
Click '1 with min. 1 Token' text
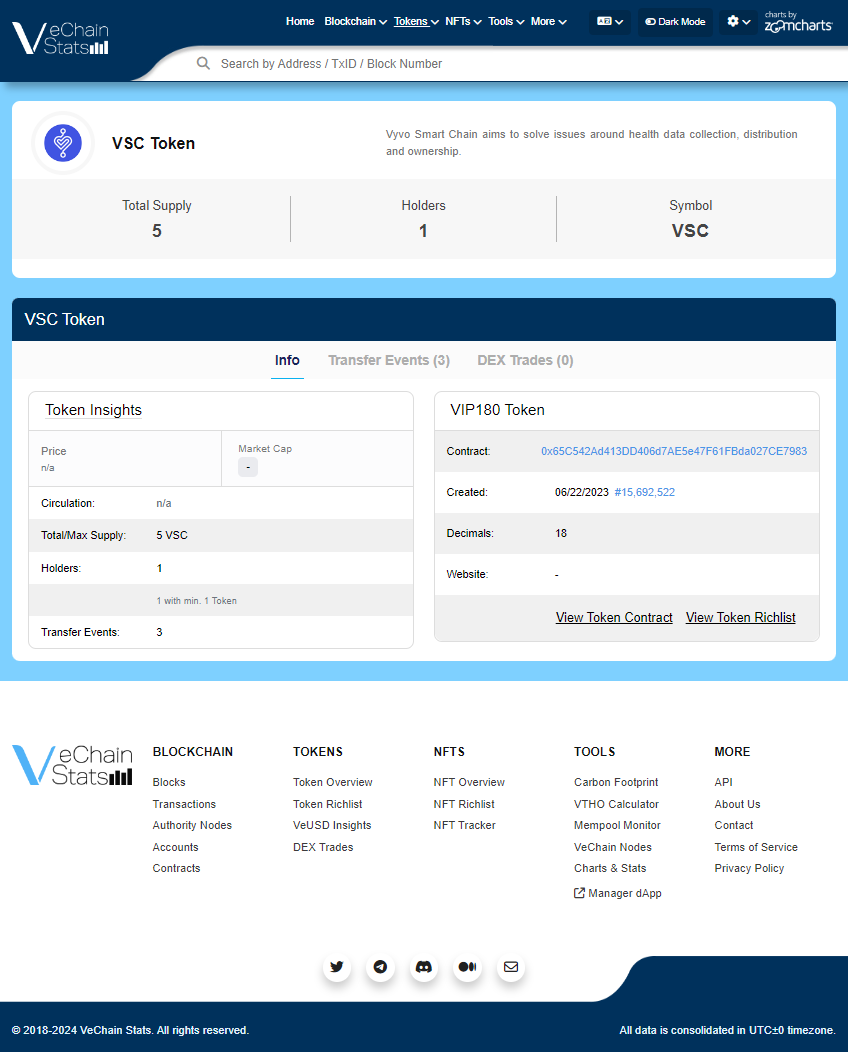coord(197,601)
